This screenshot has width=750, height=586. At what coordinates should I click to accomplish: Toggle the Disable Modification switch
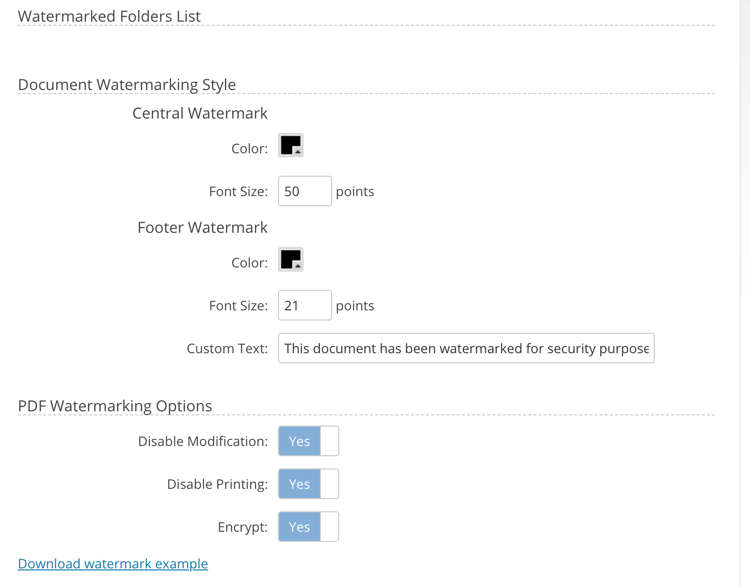coord(308,441)
